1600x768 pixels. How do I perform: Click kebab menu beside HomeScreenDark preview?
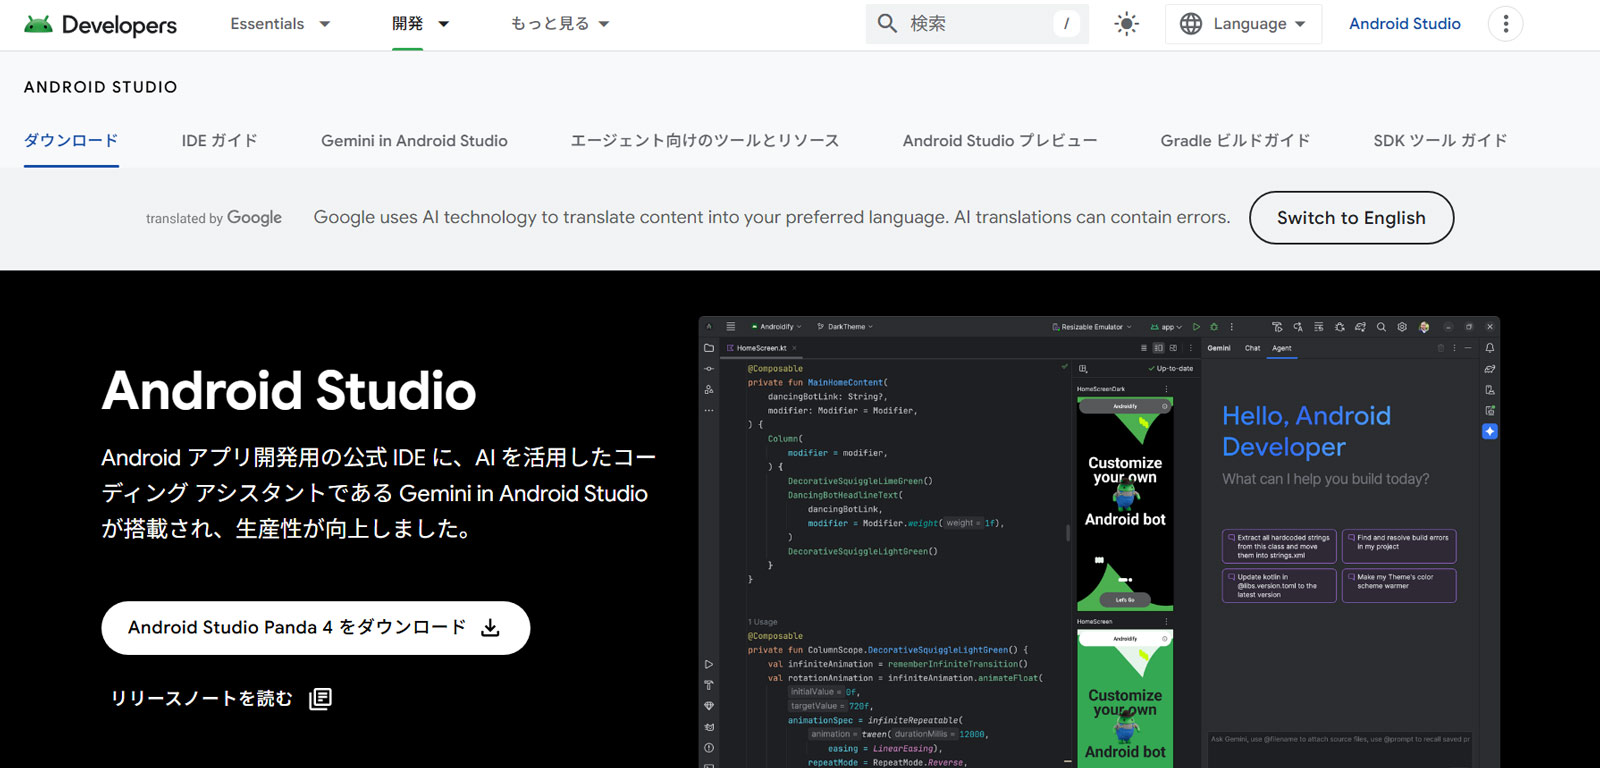click(1165, 389)
